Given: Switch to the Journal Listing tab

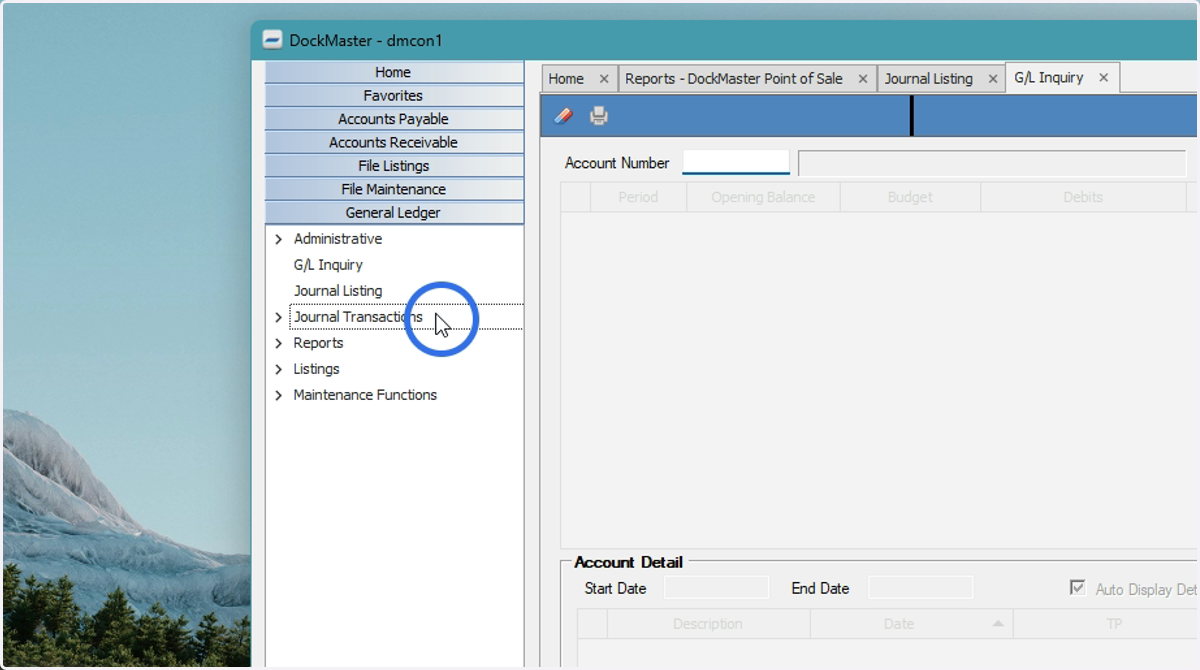Looking at the screenshot, I should (929, 79).
